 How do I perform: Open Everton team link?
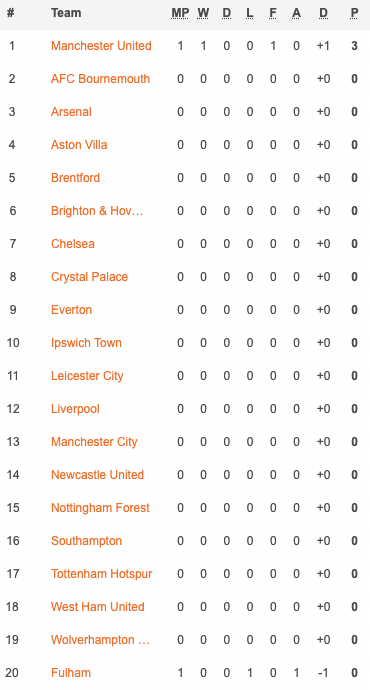point(71,310)
